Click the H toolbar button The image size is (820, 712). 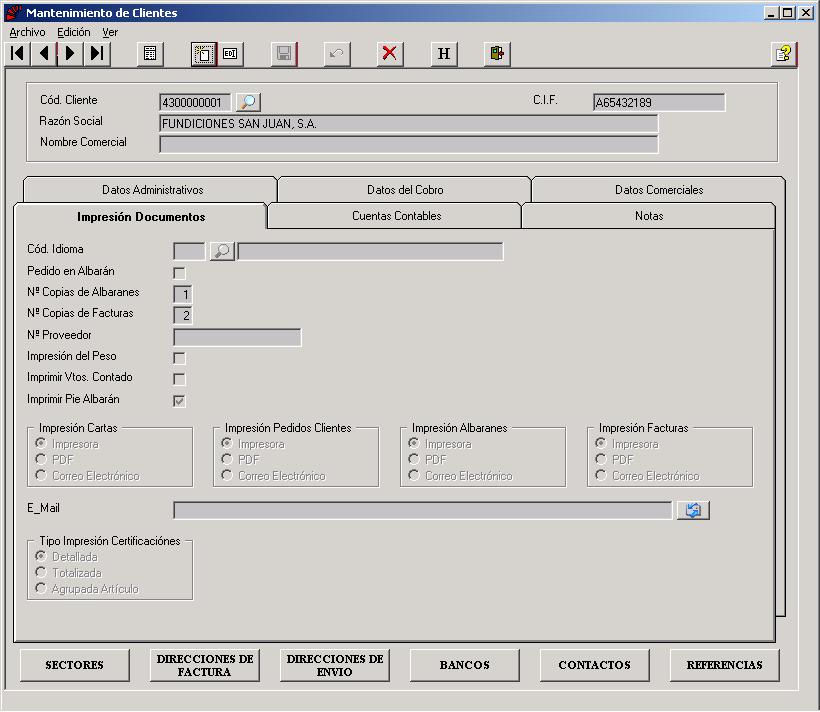443,53
